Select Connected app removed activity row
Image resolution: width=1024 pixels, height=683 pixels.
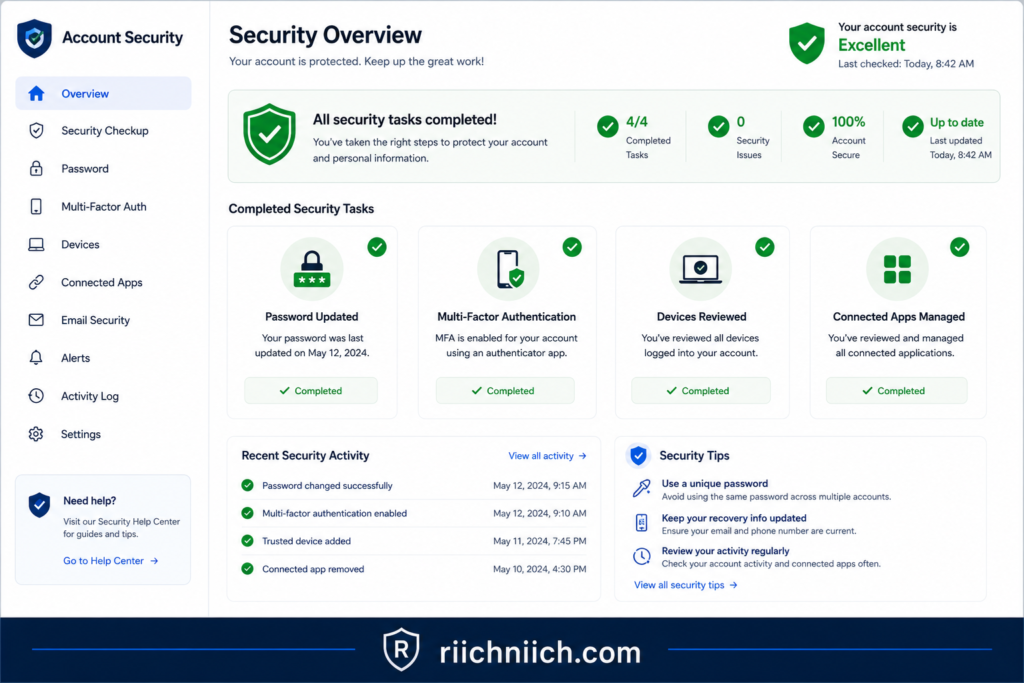click(x=413, y=569)
